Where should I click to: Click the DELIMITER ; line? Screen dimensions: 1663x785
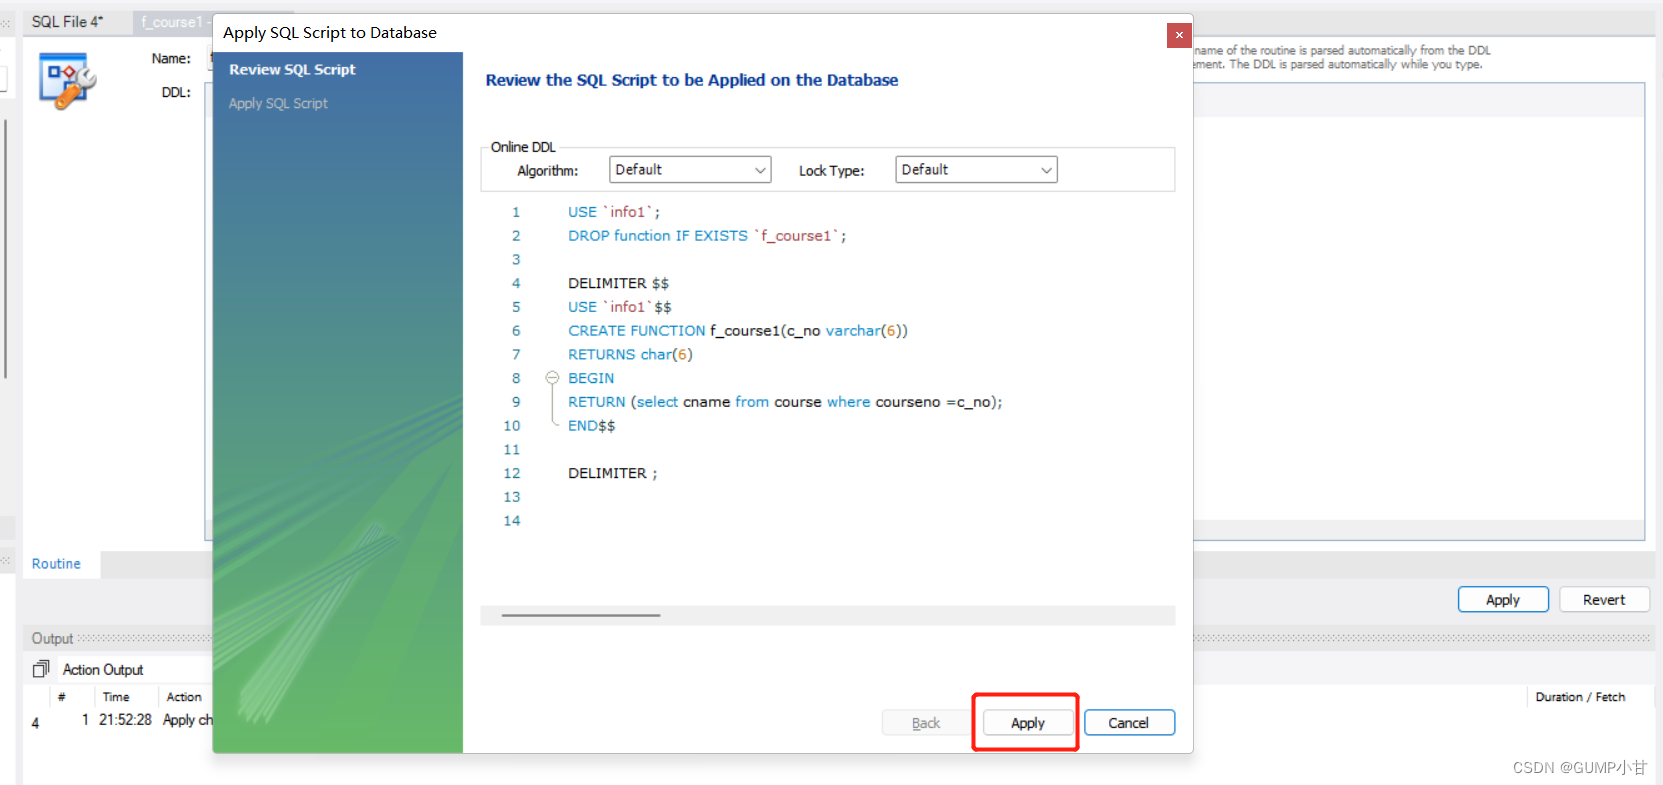coord(613,474)
